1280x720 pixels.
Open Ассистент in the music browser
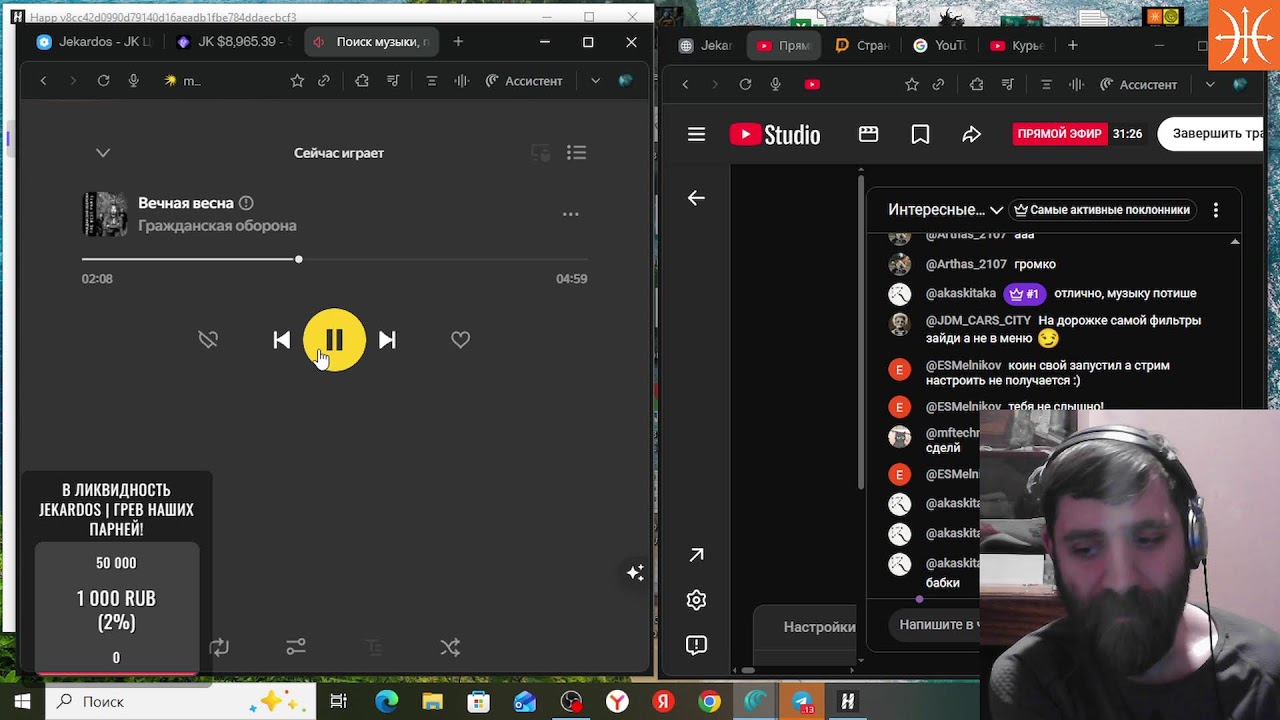click(x=524, y=81)
